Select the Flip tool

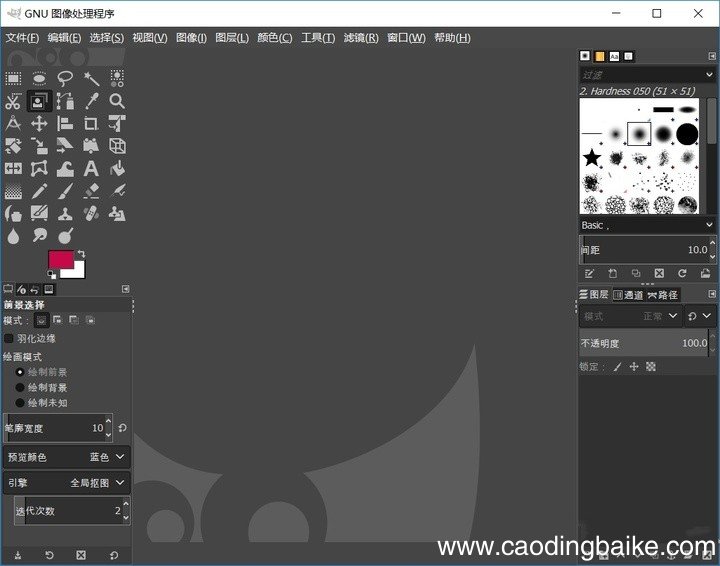[x=13, y=168]
